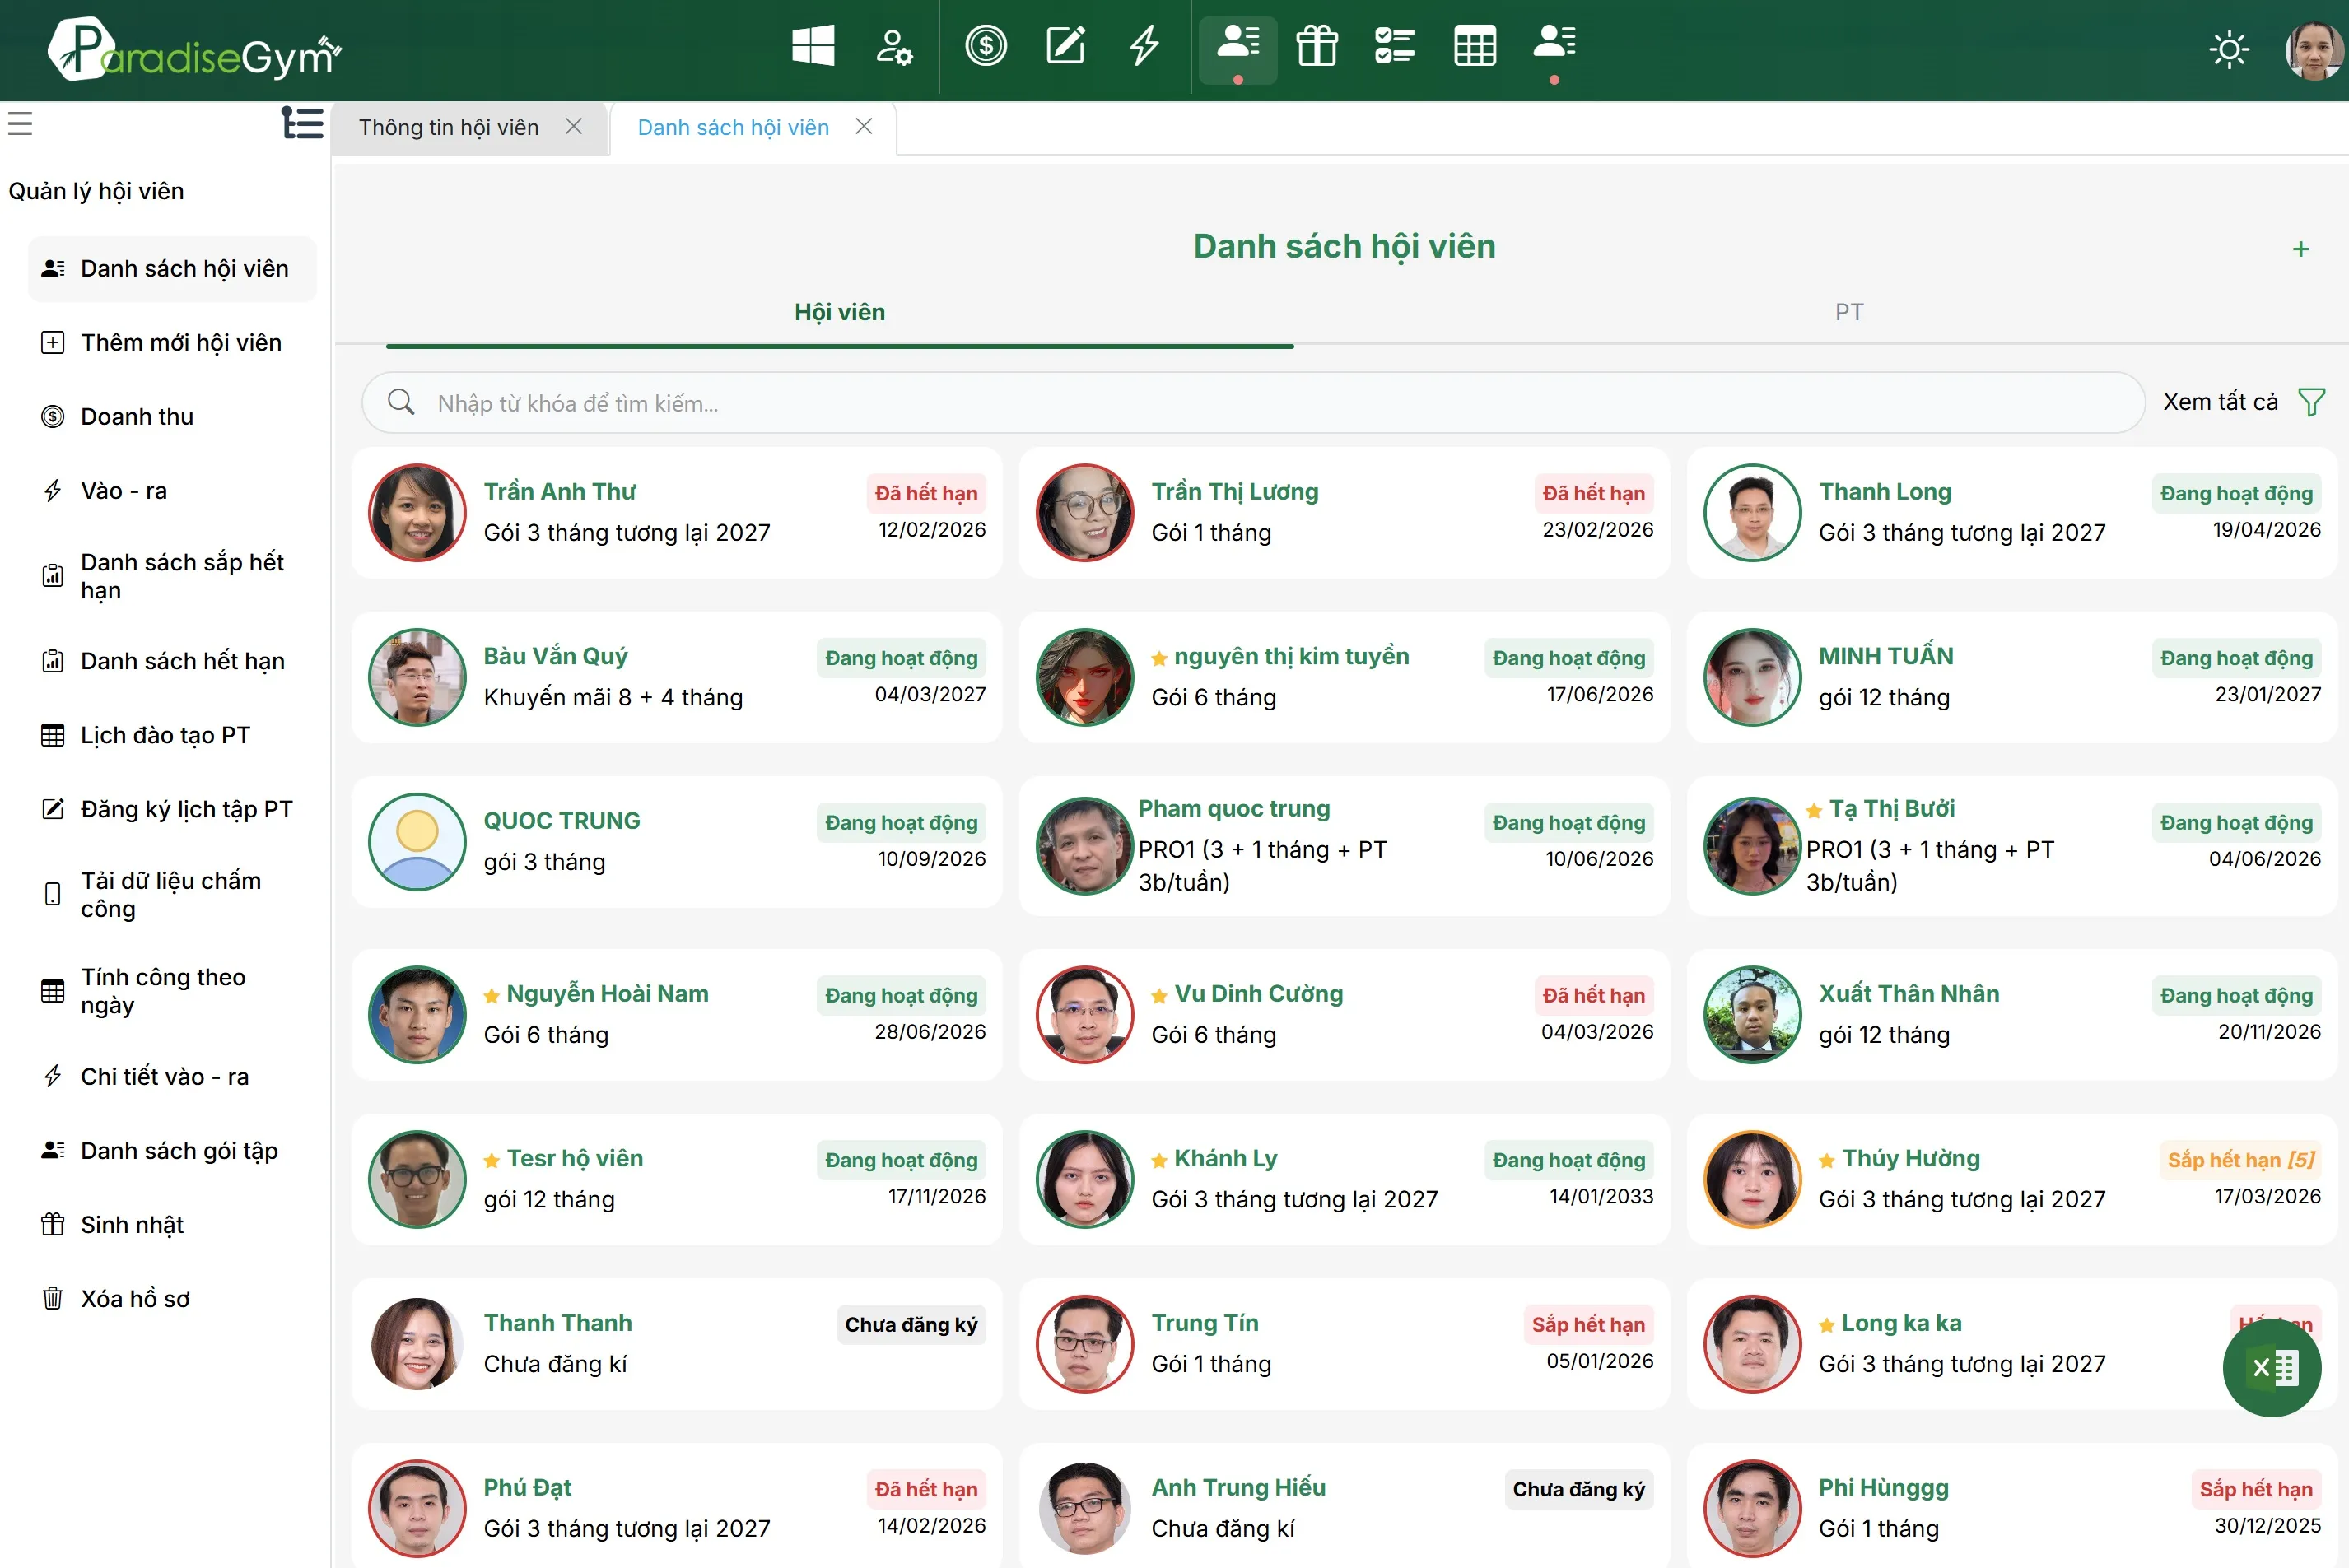
Task: Open Tính công theo ngày in sidebar
Action: 172,991
